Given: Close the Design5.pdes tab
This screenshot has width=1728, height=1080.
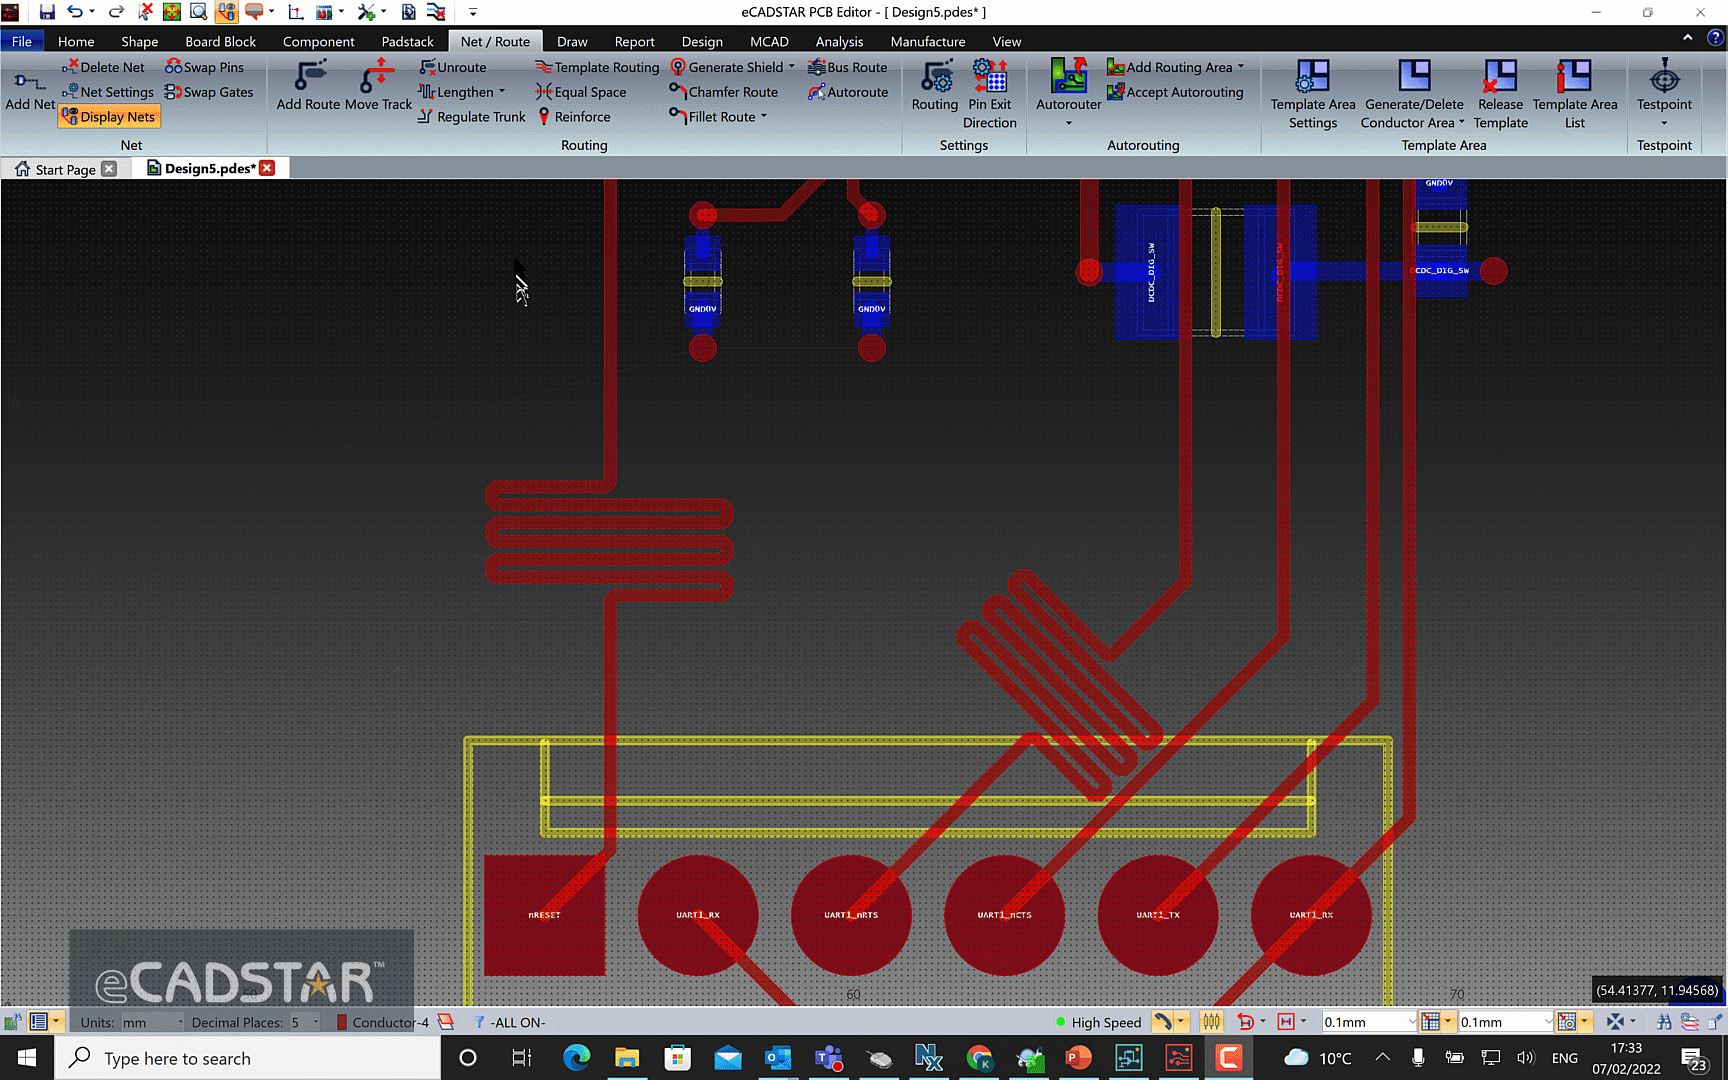Looking at the screenshot, I should pyautogui.click(x=267, y=168).
